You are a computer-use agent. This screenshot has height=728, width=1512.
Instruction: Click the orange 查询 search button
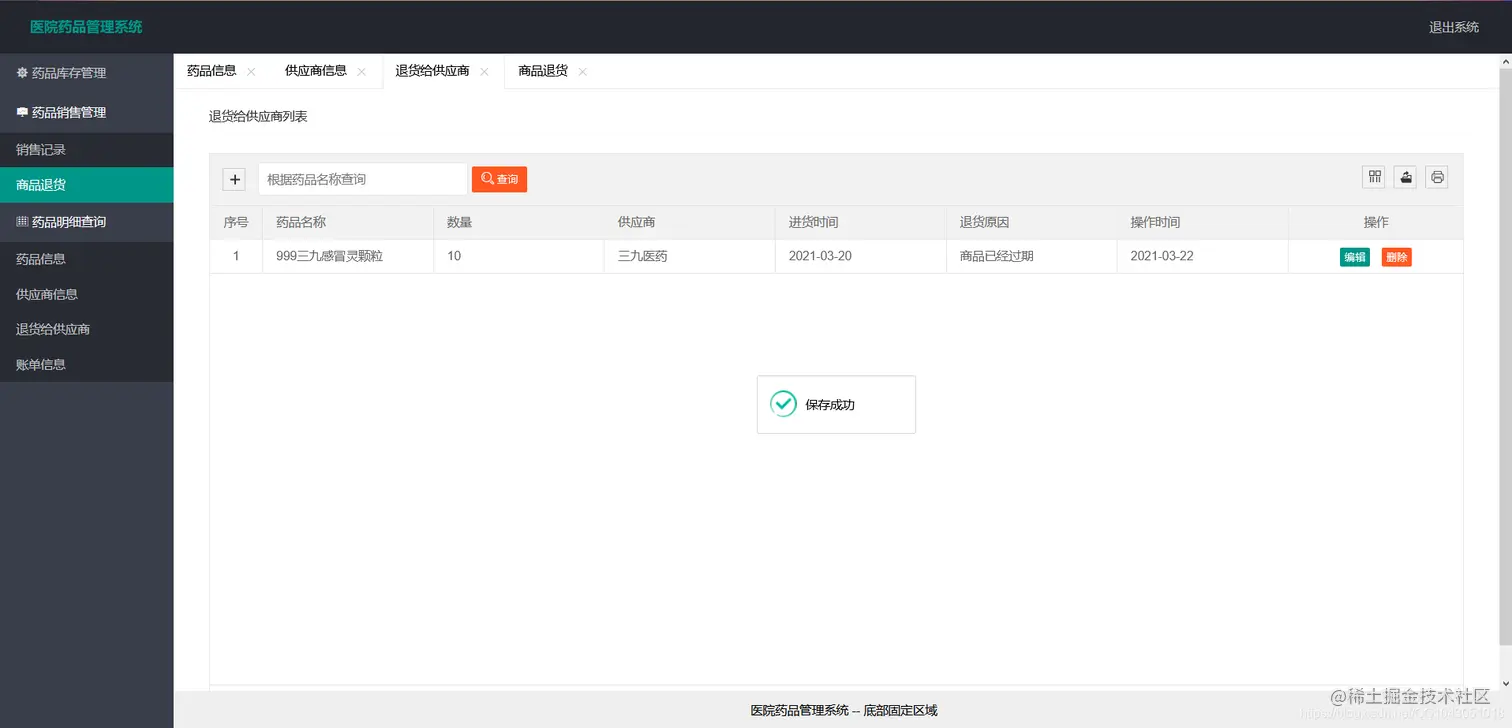click(499, 179)
